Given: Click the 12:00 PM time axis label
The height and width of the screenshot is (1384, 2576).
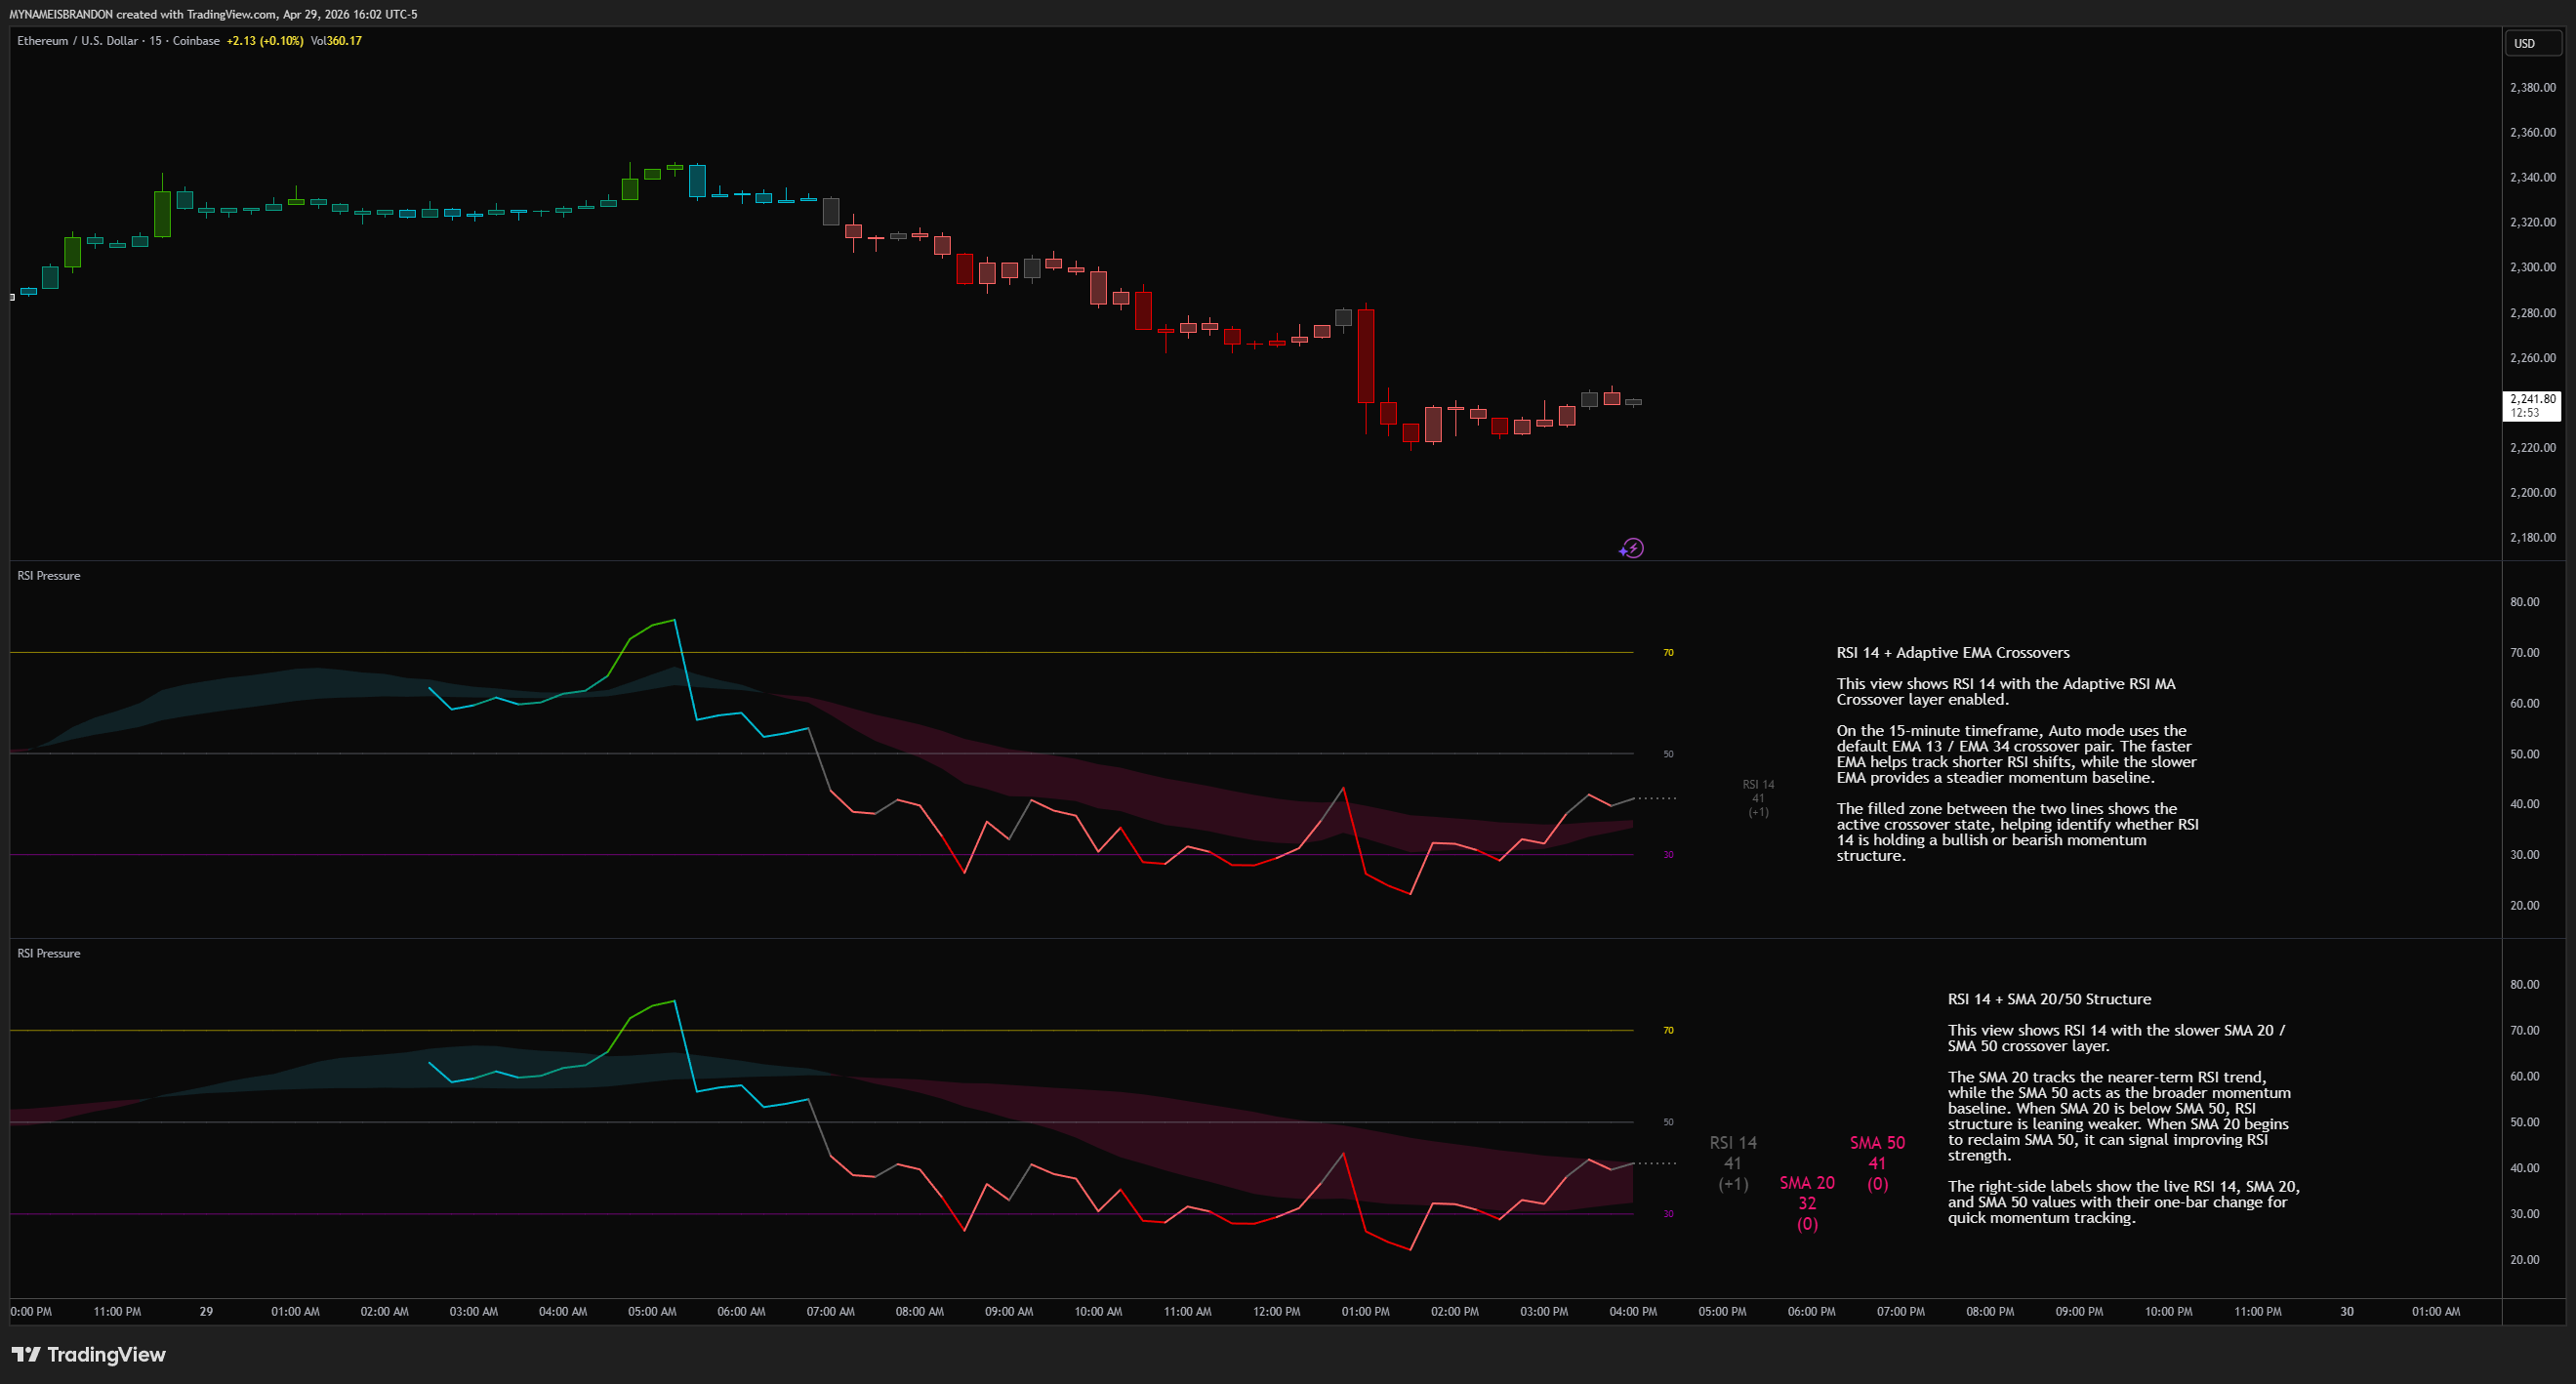Looking at the screenshot, I should point(1276,1312).
